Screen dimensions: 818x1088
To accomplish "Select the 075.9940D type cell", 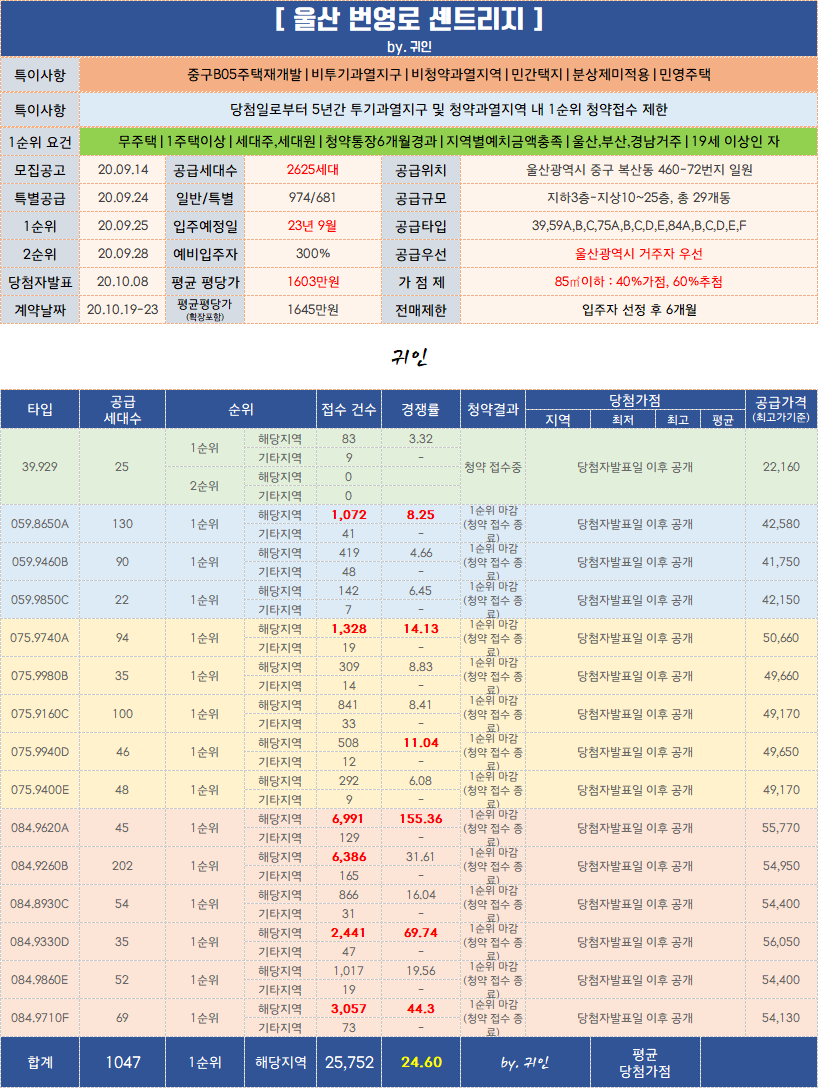I will click(x=40, y=752).
